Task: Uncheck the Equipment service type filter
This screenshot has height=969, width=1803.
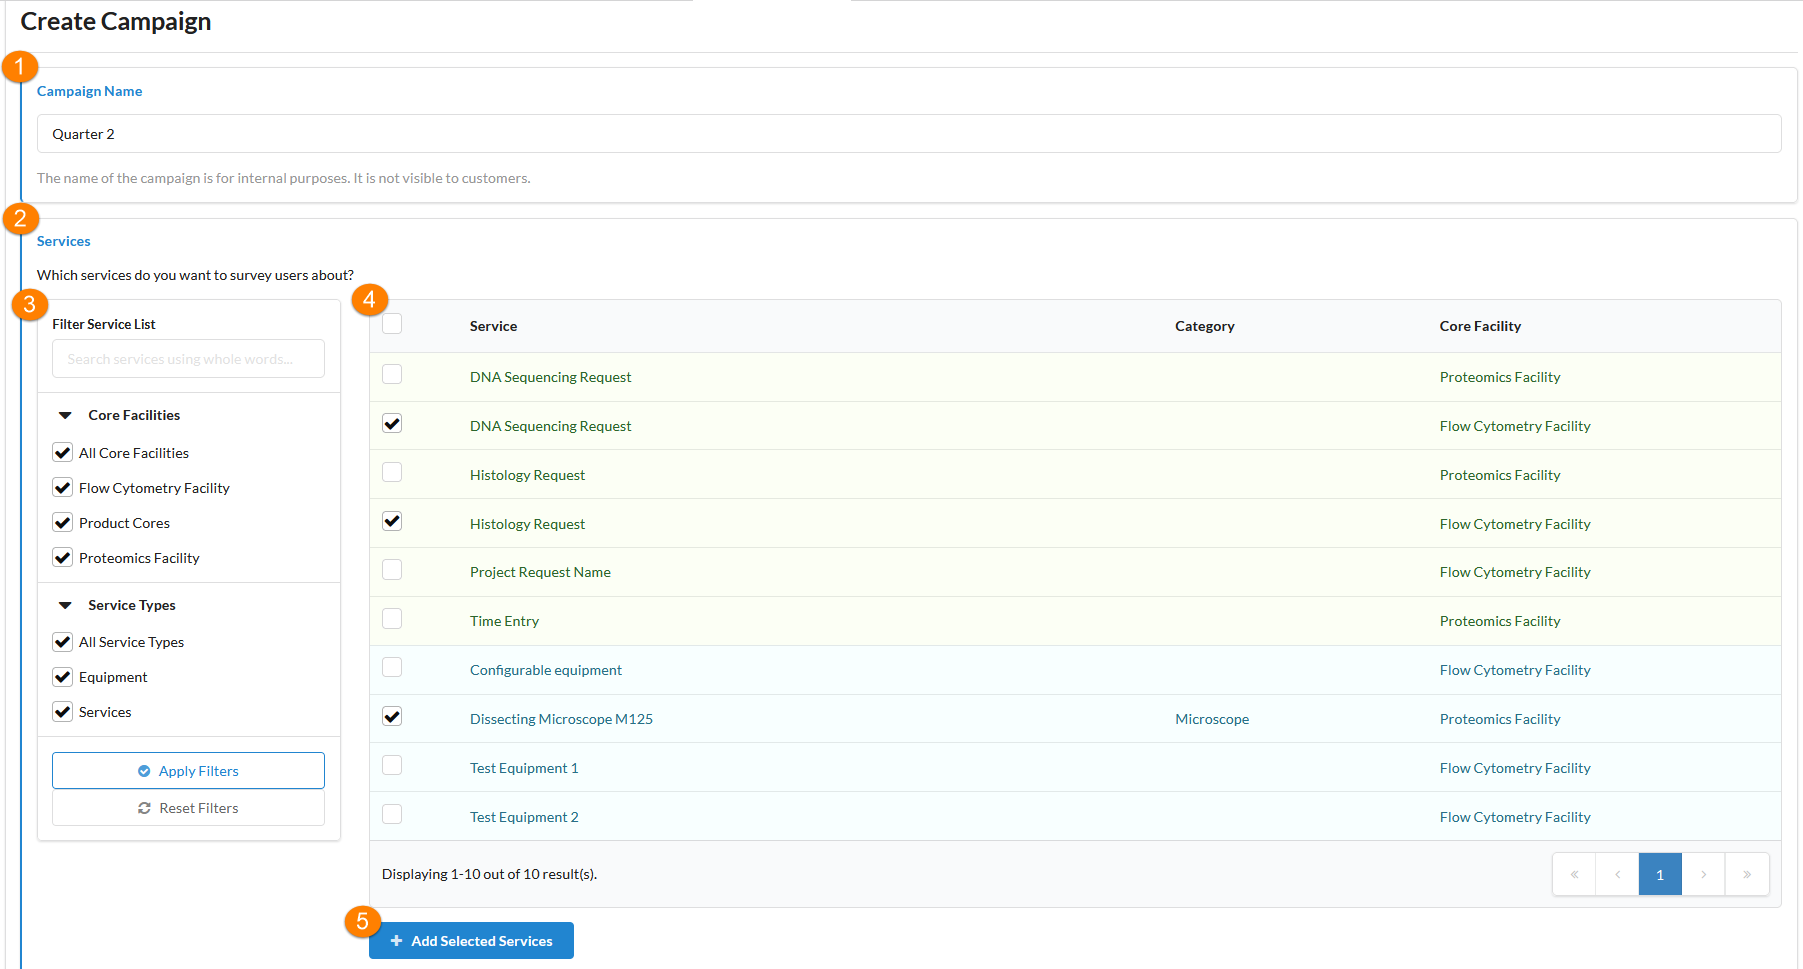Action: click(x=63, y=677)
